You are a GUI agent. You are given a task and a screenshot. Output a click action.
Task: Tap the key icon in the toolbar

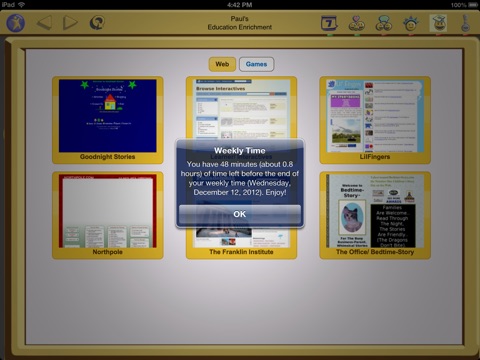point(465,23)
